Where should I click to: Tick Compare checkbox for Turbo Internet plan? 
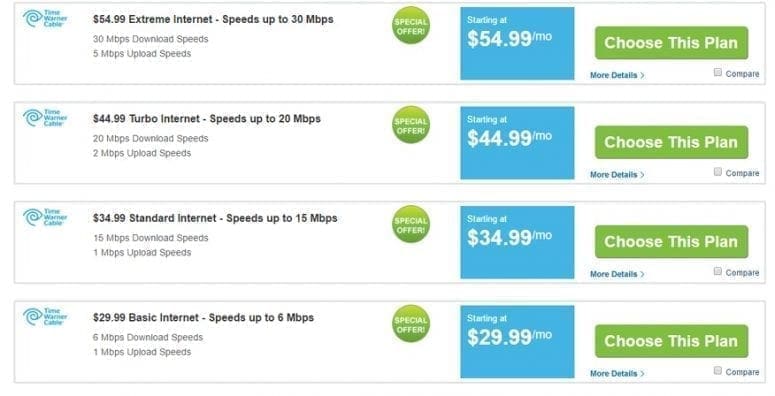coord(718,172)
